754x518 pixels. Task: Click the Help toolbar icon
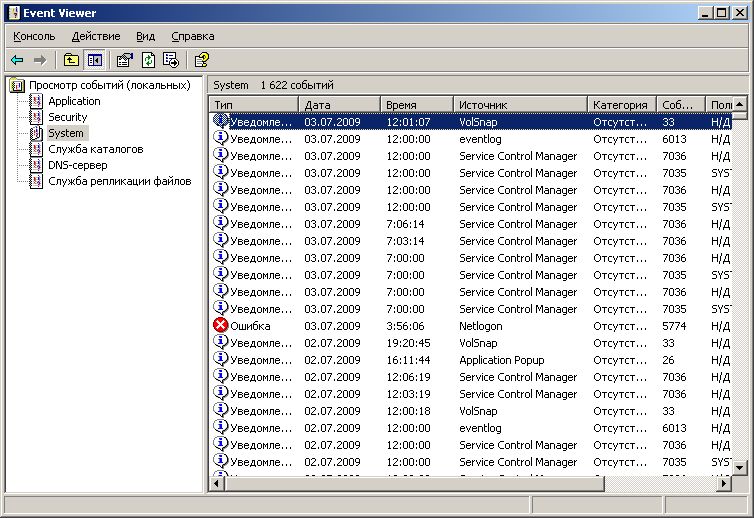(x=201, y=60)
